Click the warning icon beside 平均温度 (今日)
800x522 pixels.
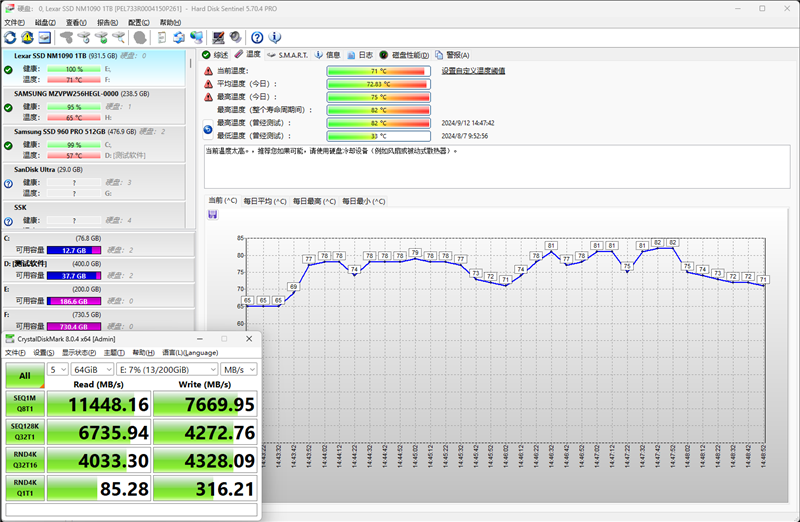208,84
